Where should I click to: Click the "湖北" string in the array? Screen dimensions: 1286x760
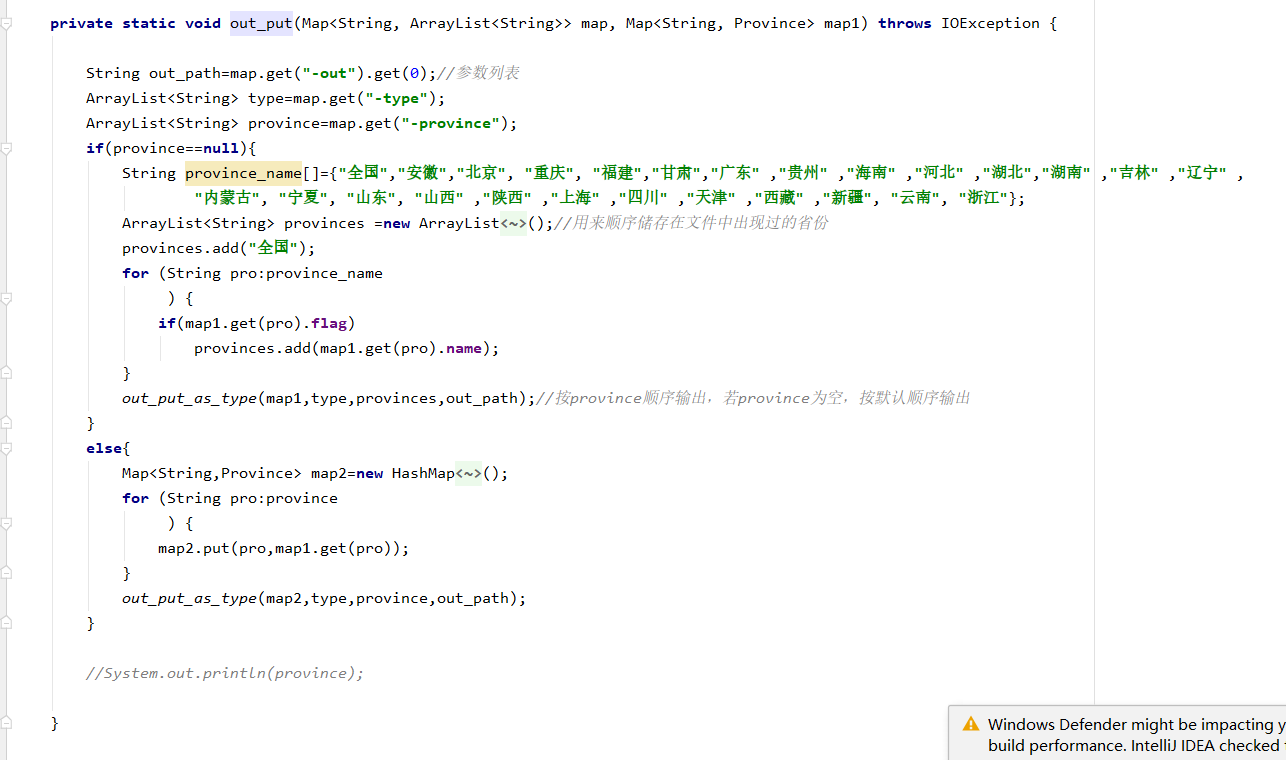[x=1007, y=173]
